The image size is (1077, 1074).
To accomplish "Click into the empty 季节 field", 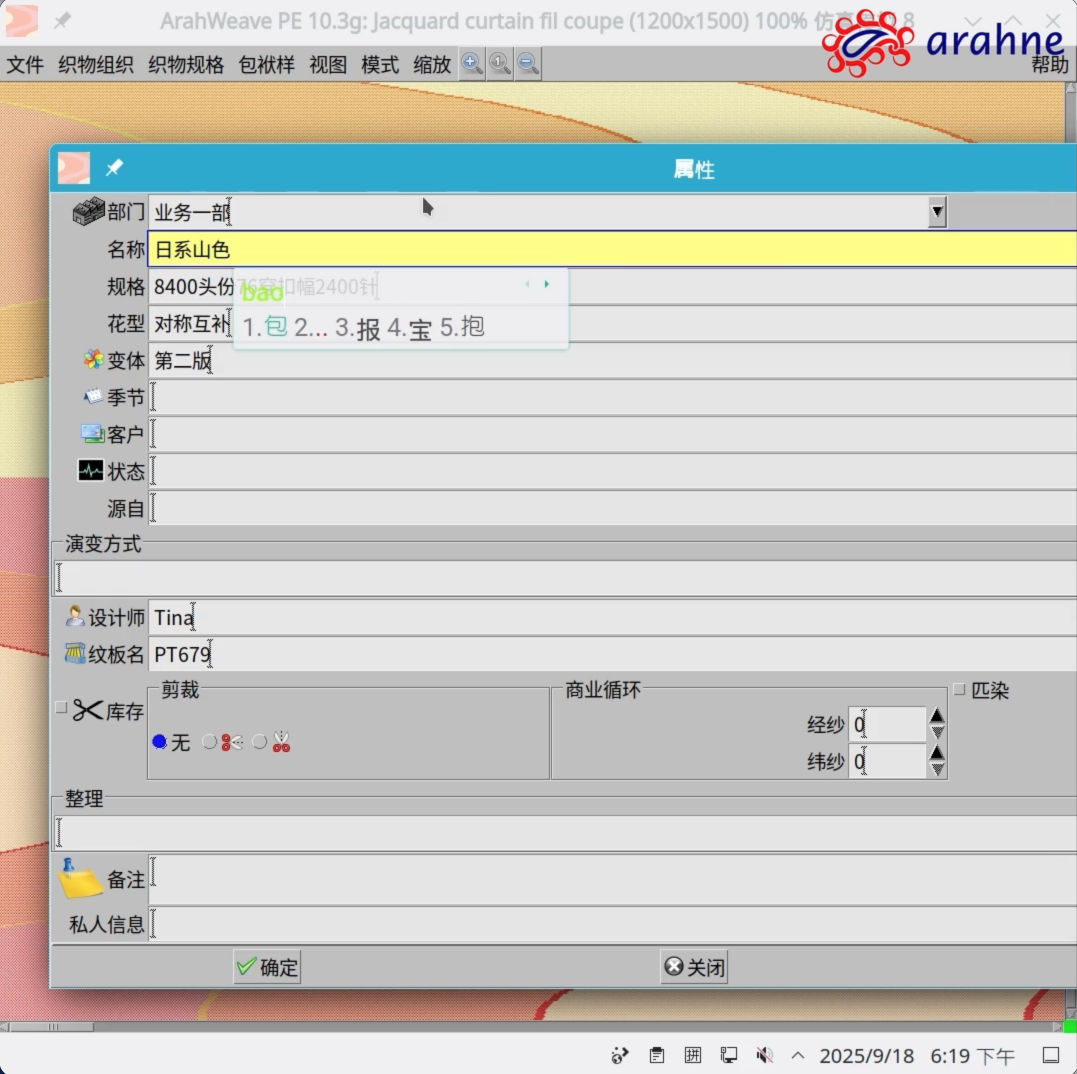I will coord(612,397).
